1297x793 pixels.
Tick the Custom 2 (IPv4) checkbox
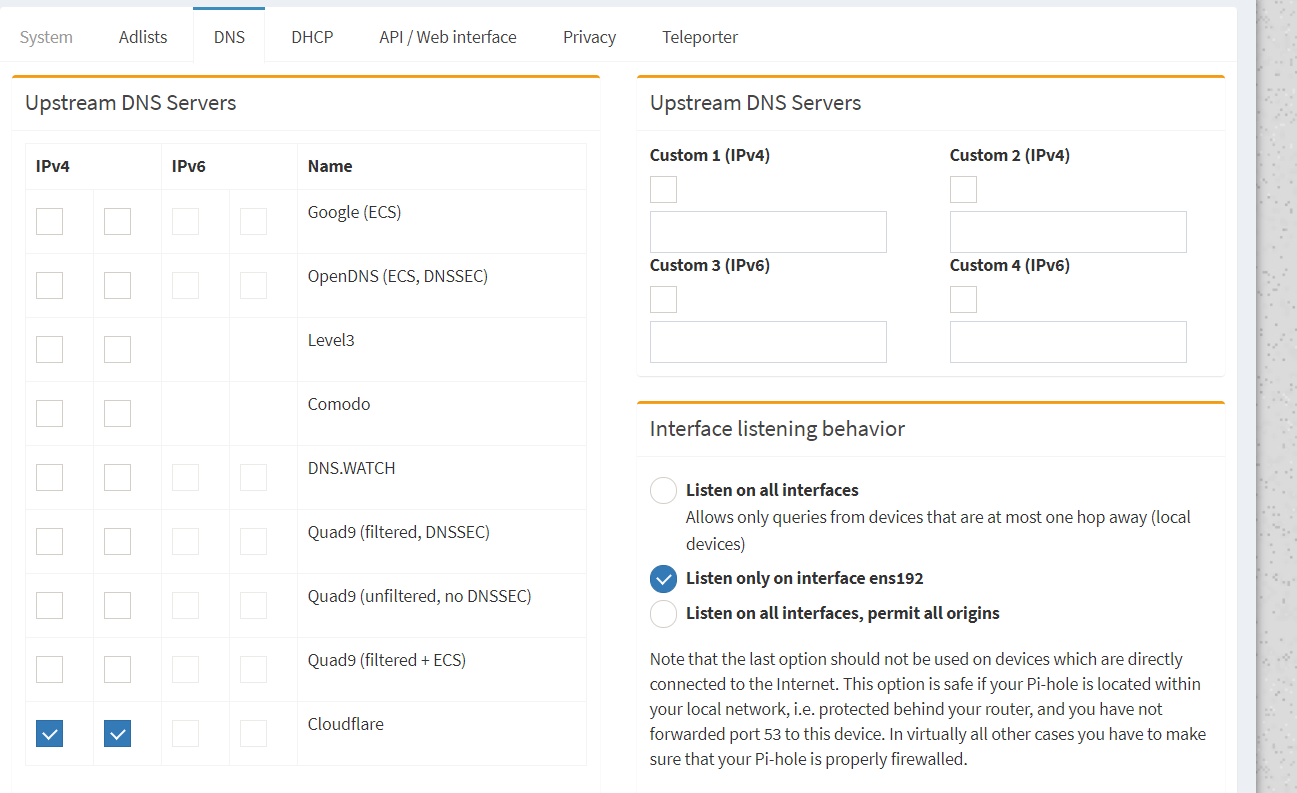pyautogui.click(x=963, y=189)
